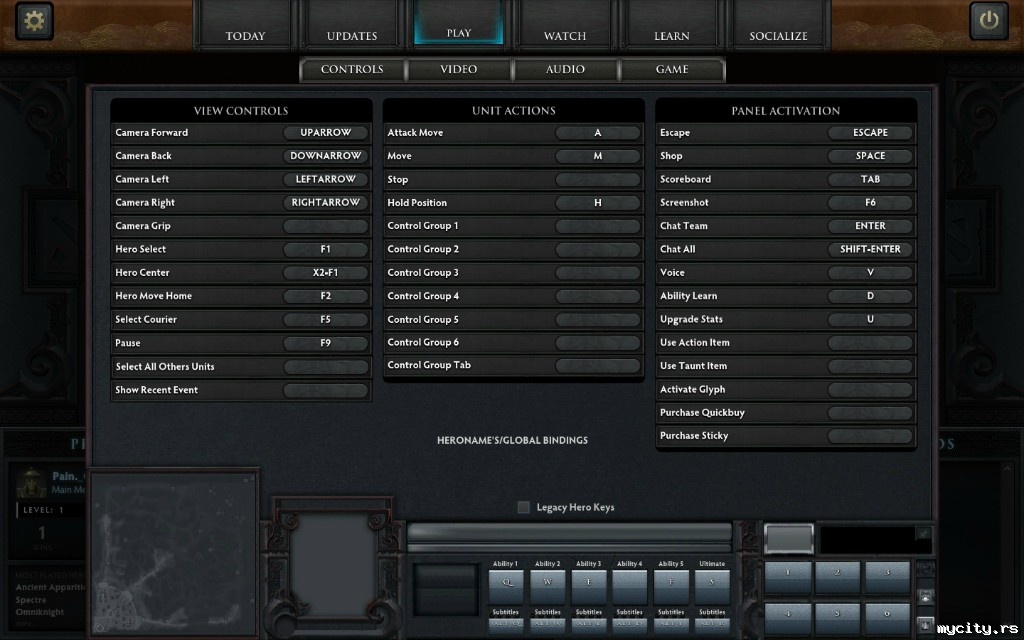Open the Learn tab
The height and width of the screenshot is (640, 1024).
point(671,26)
